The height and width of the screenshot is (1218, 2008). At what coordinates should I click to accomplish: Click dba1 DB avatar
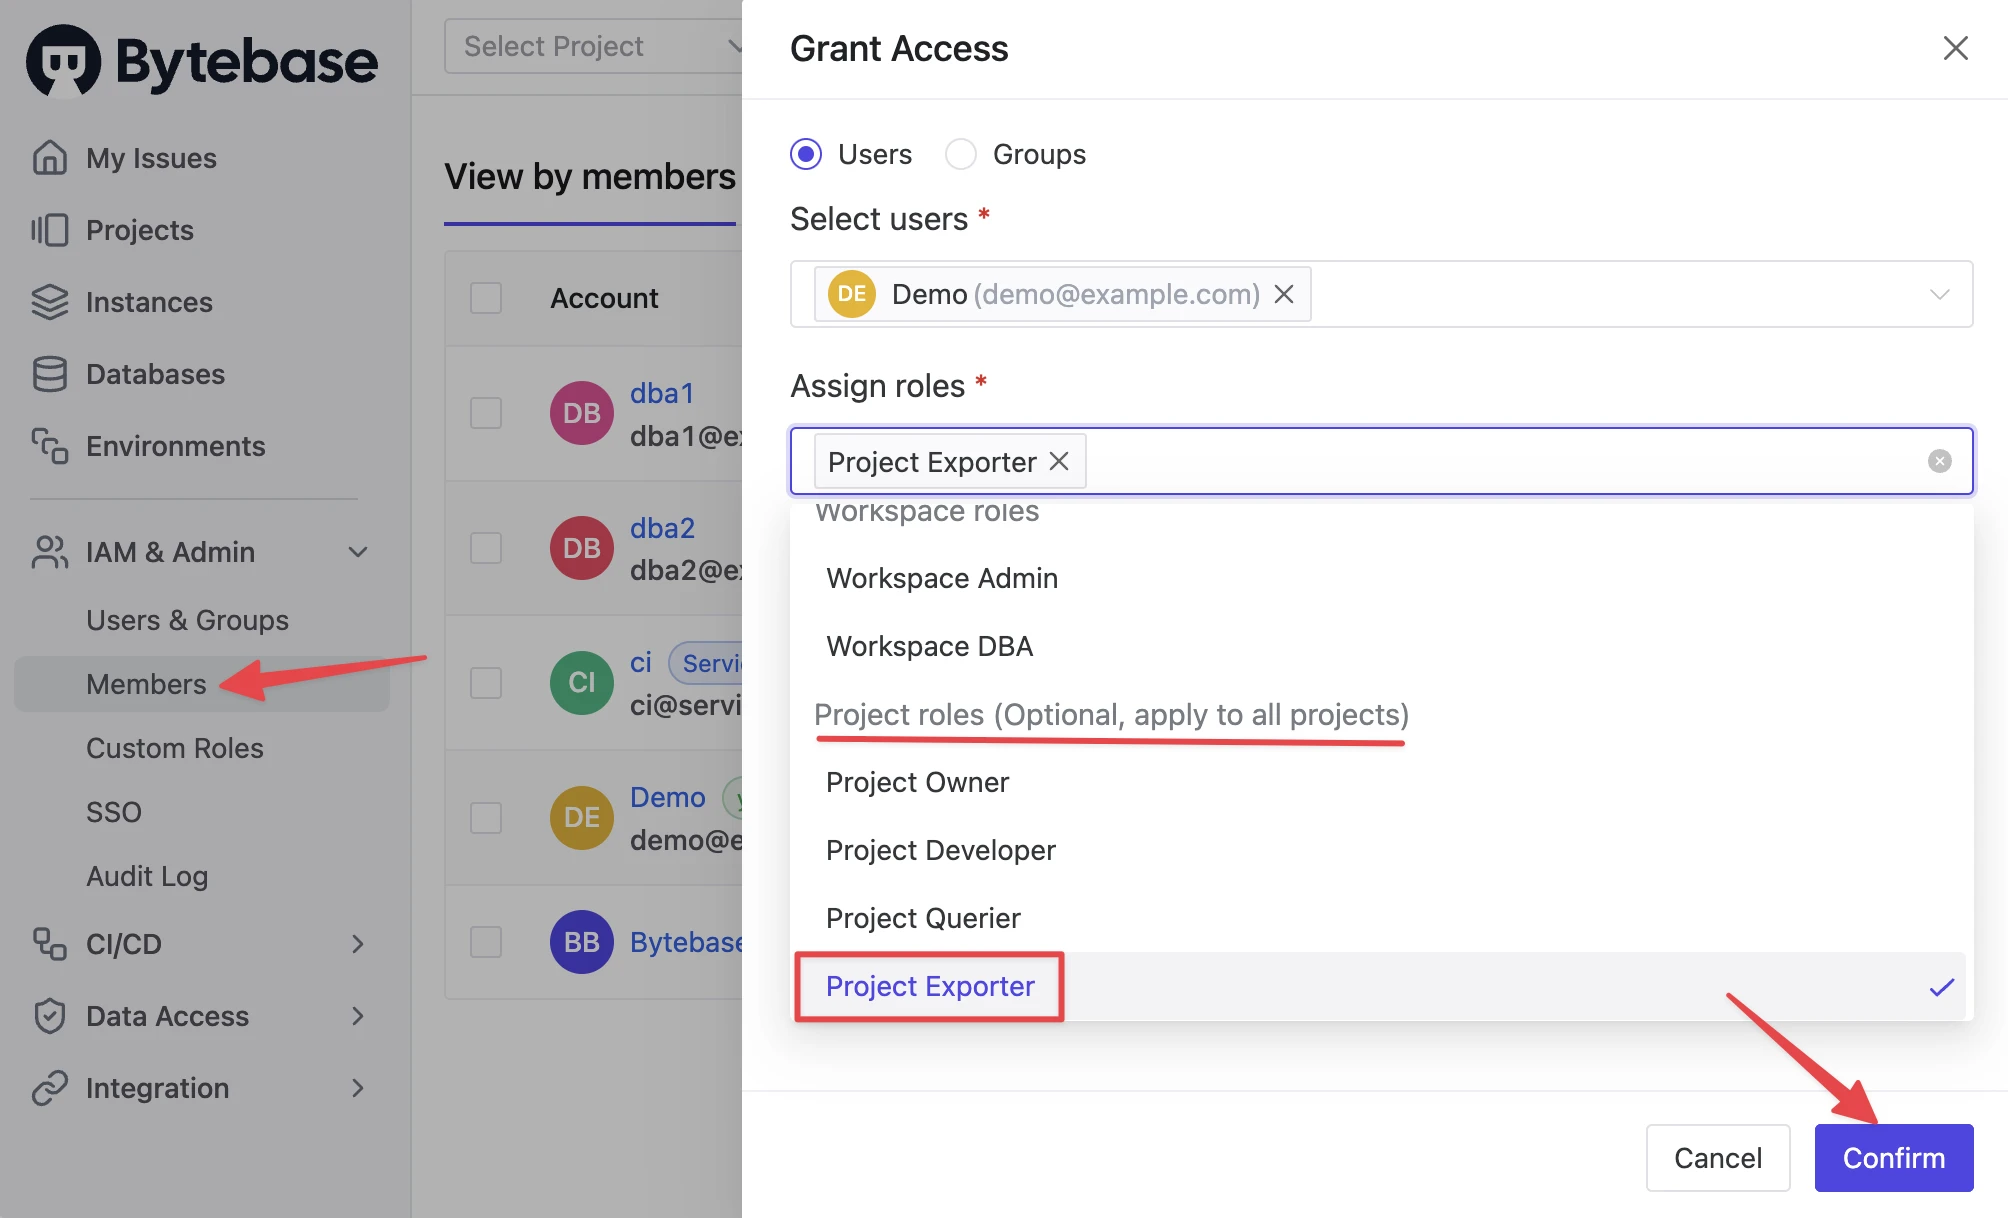coord(582,413)
